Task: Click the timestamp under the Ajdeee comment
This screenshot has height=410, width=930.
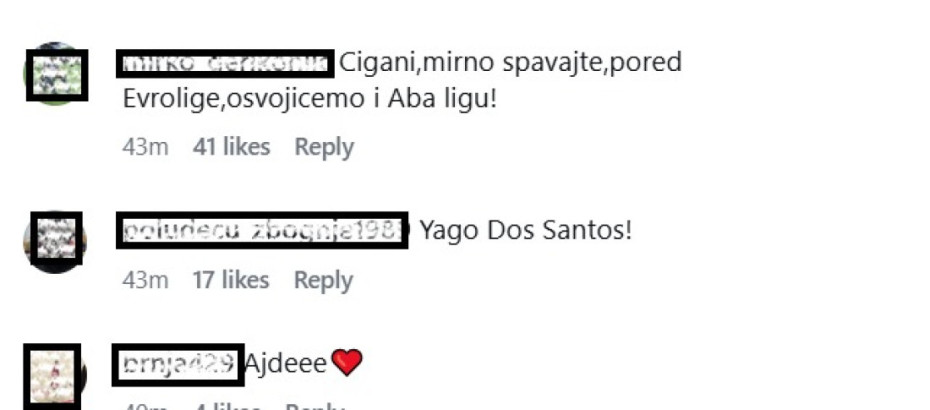Action: coord(145,406)
